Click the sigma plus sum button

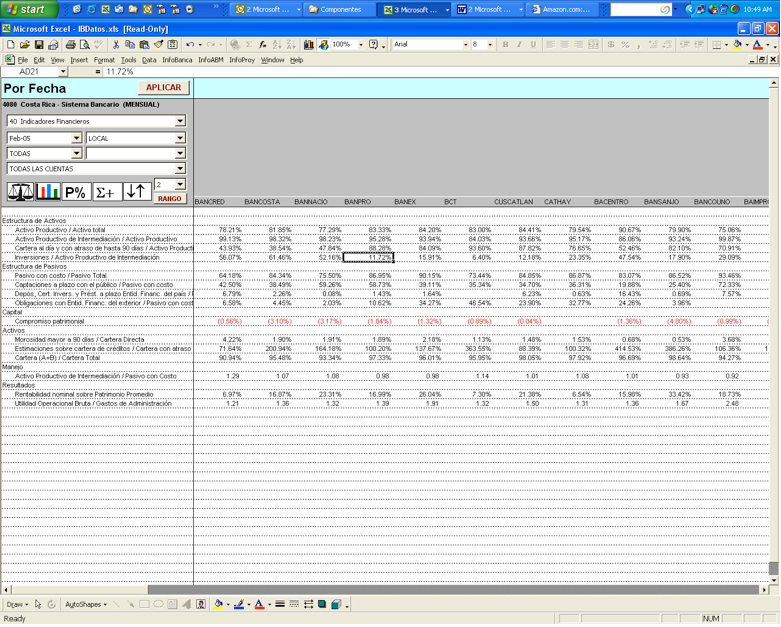pos(107,191)
